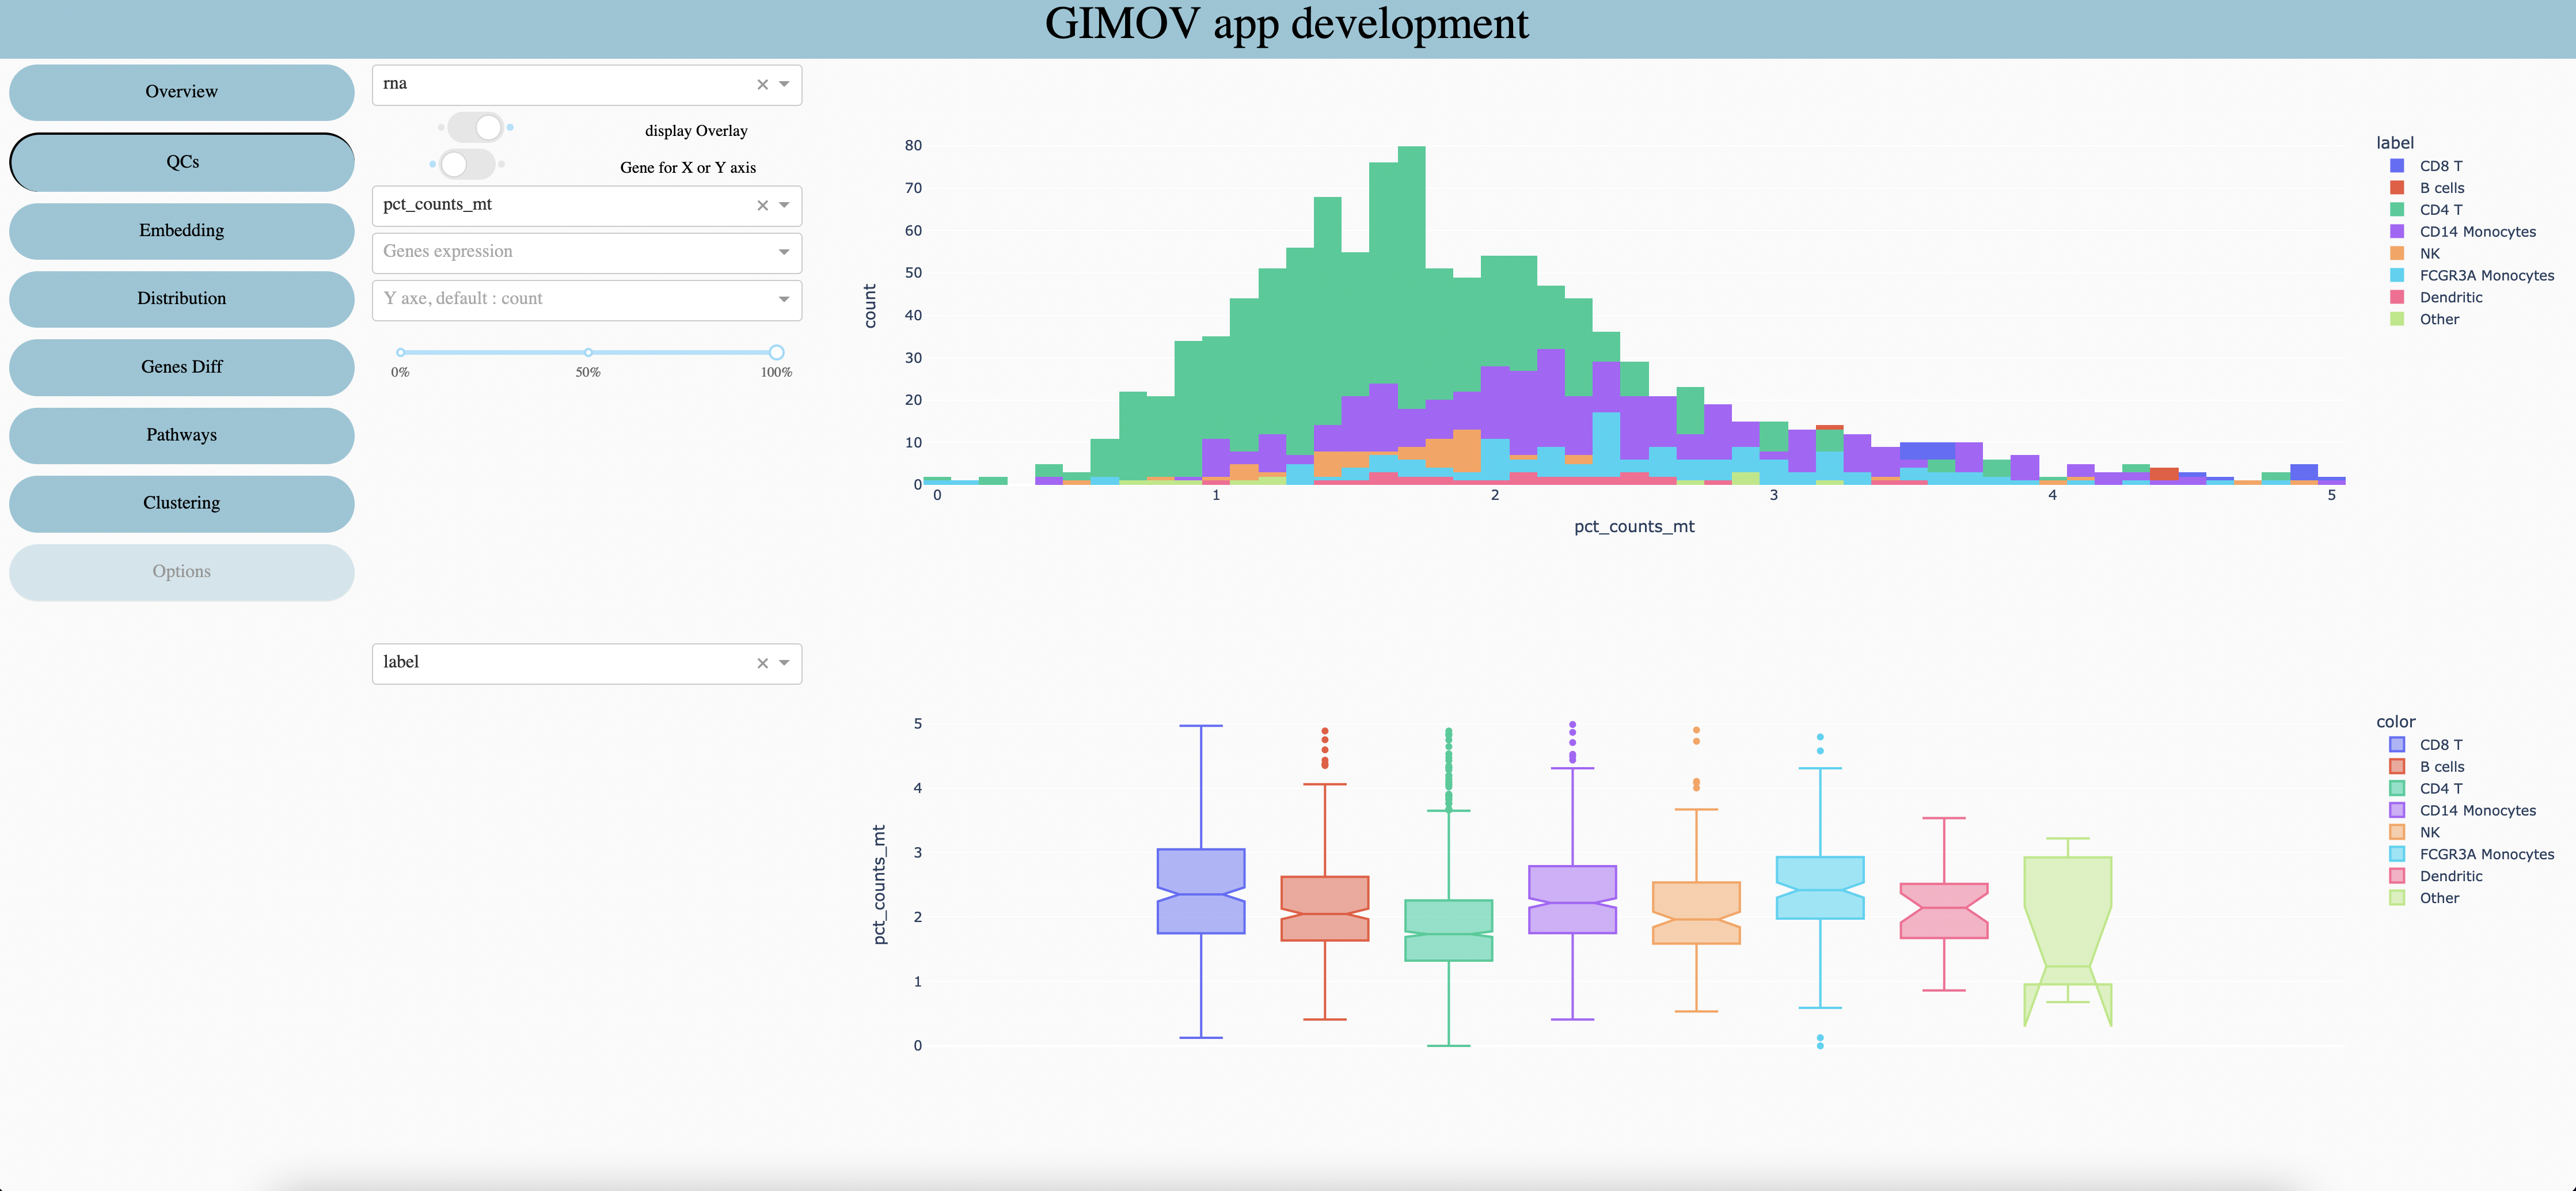
Task: Toggle CD8 T in histogram legend
Action: [2427, 166]
